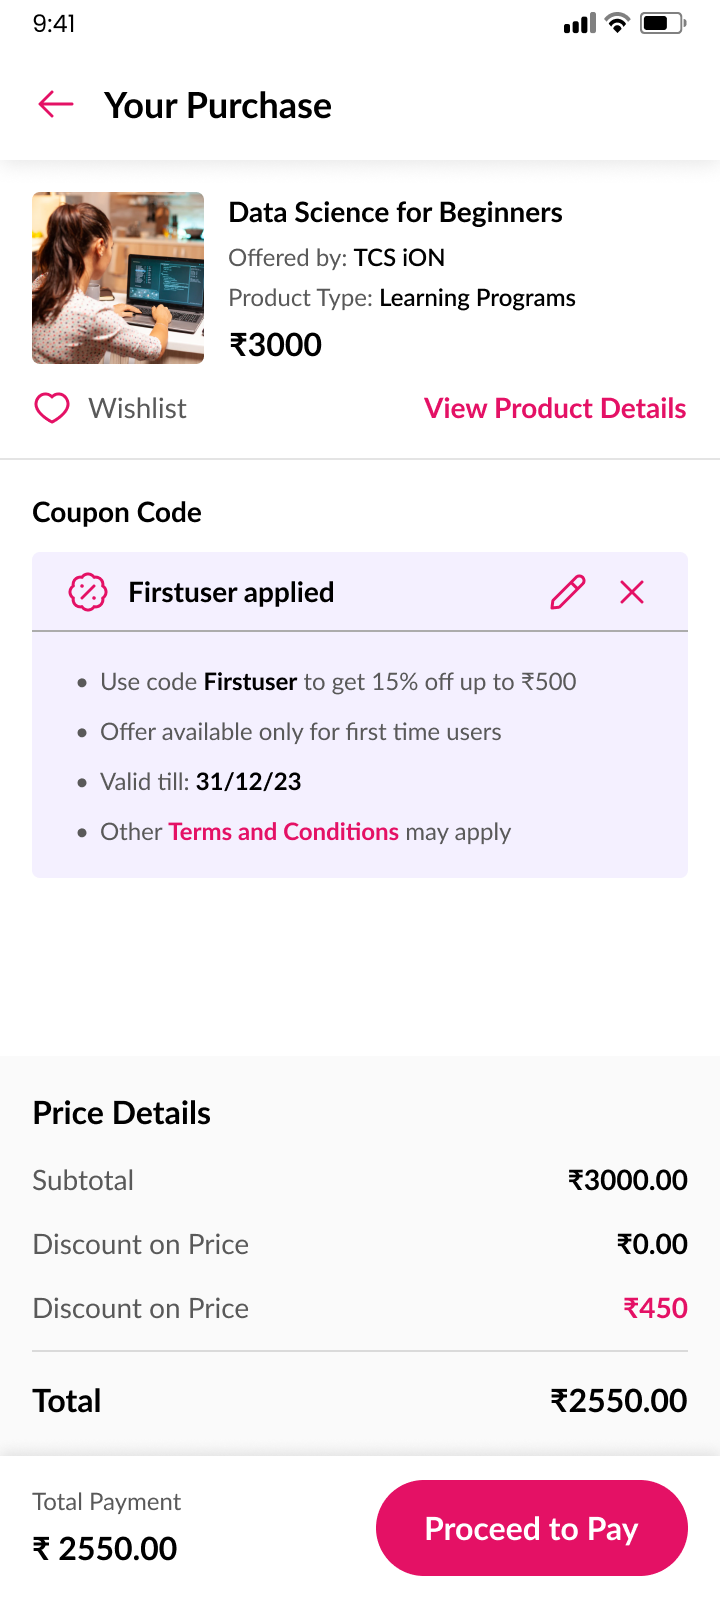Open the Terms and Conditions link
This screenshot has height=1600, width=720.
283,832
